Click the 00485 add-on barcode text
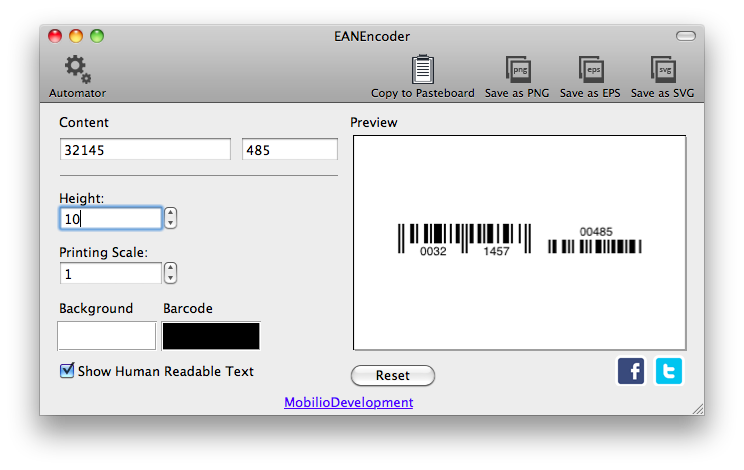The width and height of the screenshot is (744, 470). tap(596, 232)
